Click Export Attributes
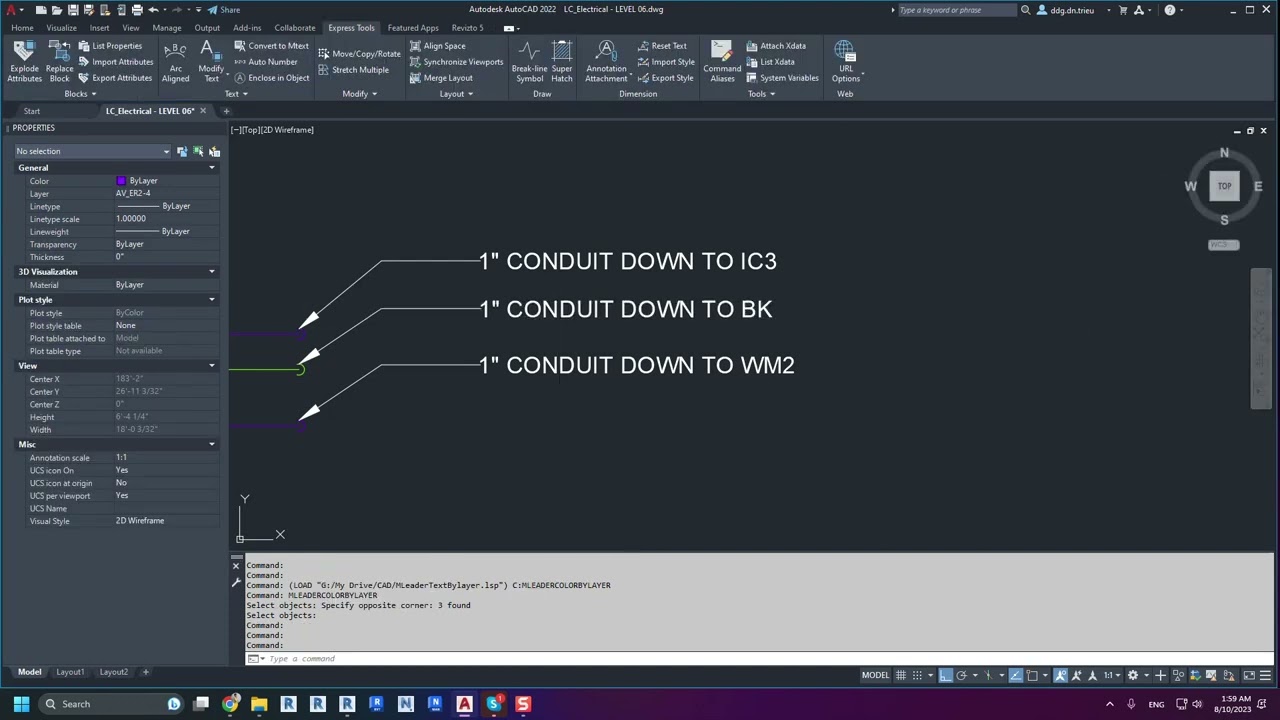 pos(115,78)
